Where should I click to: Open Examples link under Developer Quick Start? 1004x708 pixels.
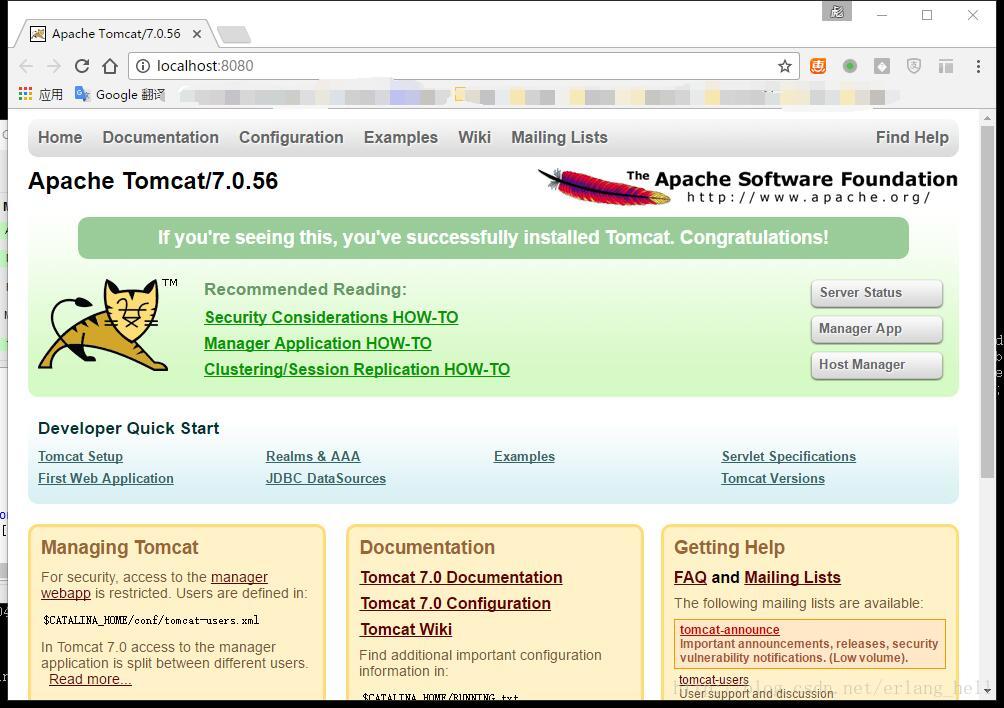tap(524, 456)
